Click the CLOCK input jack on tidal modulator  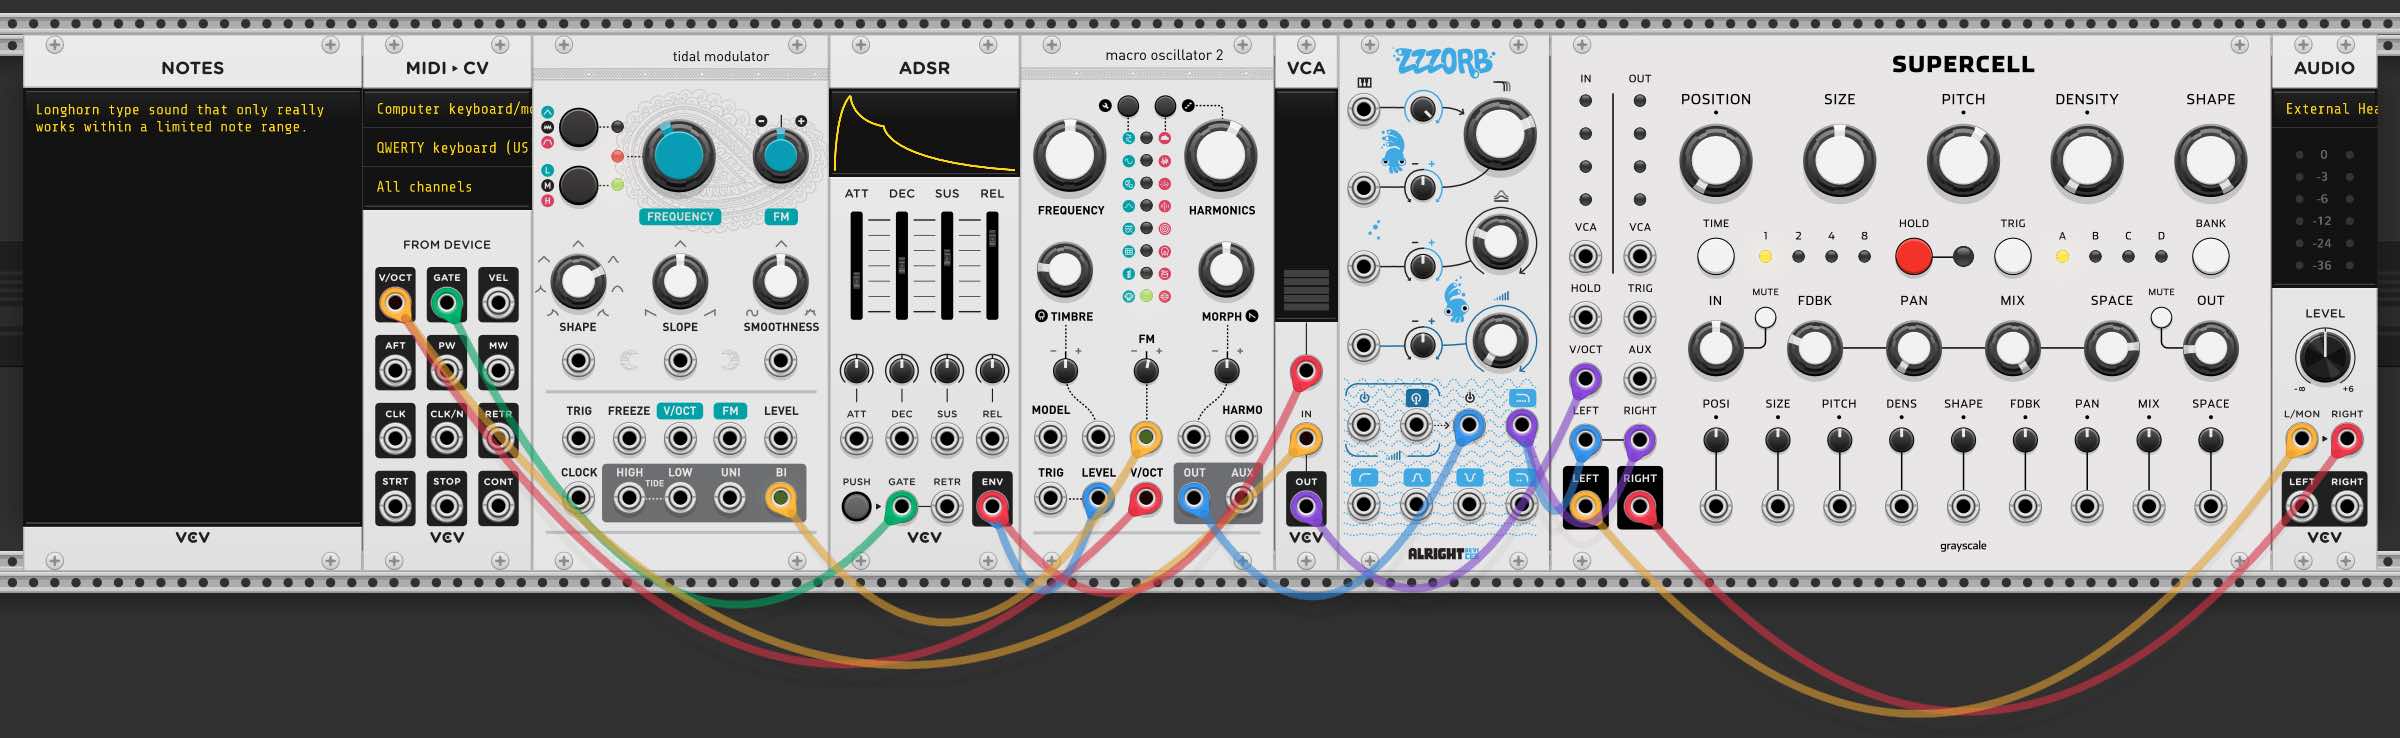pyautogui.click(x=578, y=498)
